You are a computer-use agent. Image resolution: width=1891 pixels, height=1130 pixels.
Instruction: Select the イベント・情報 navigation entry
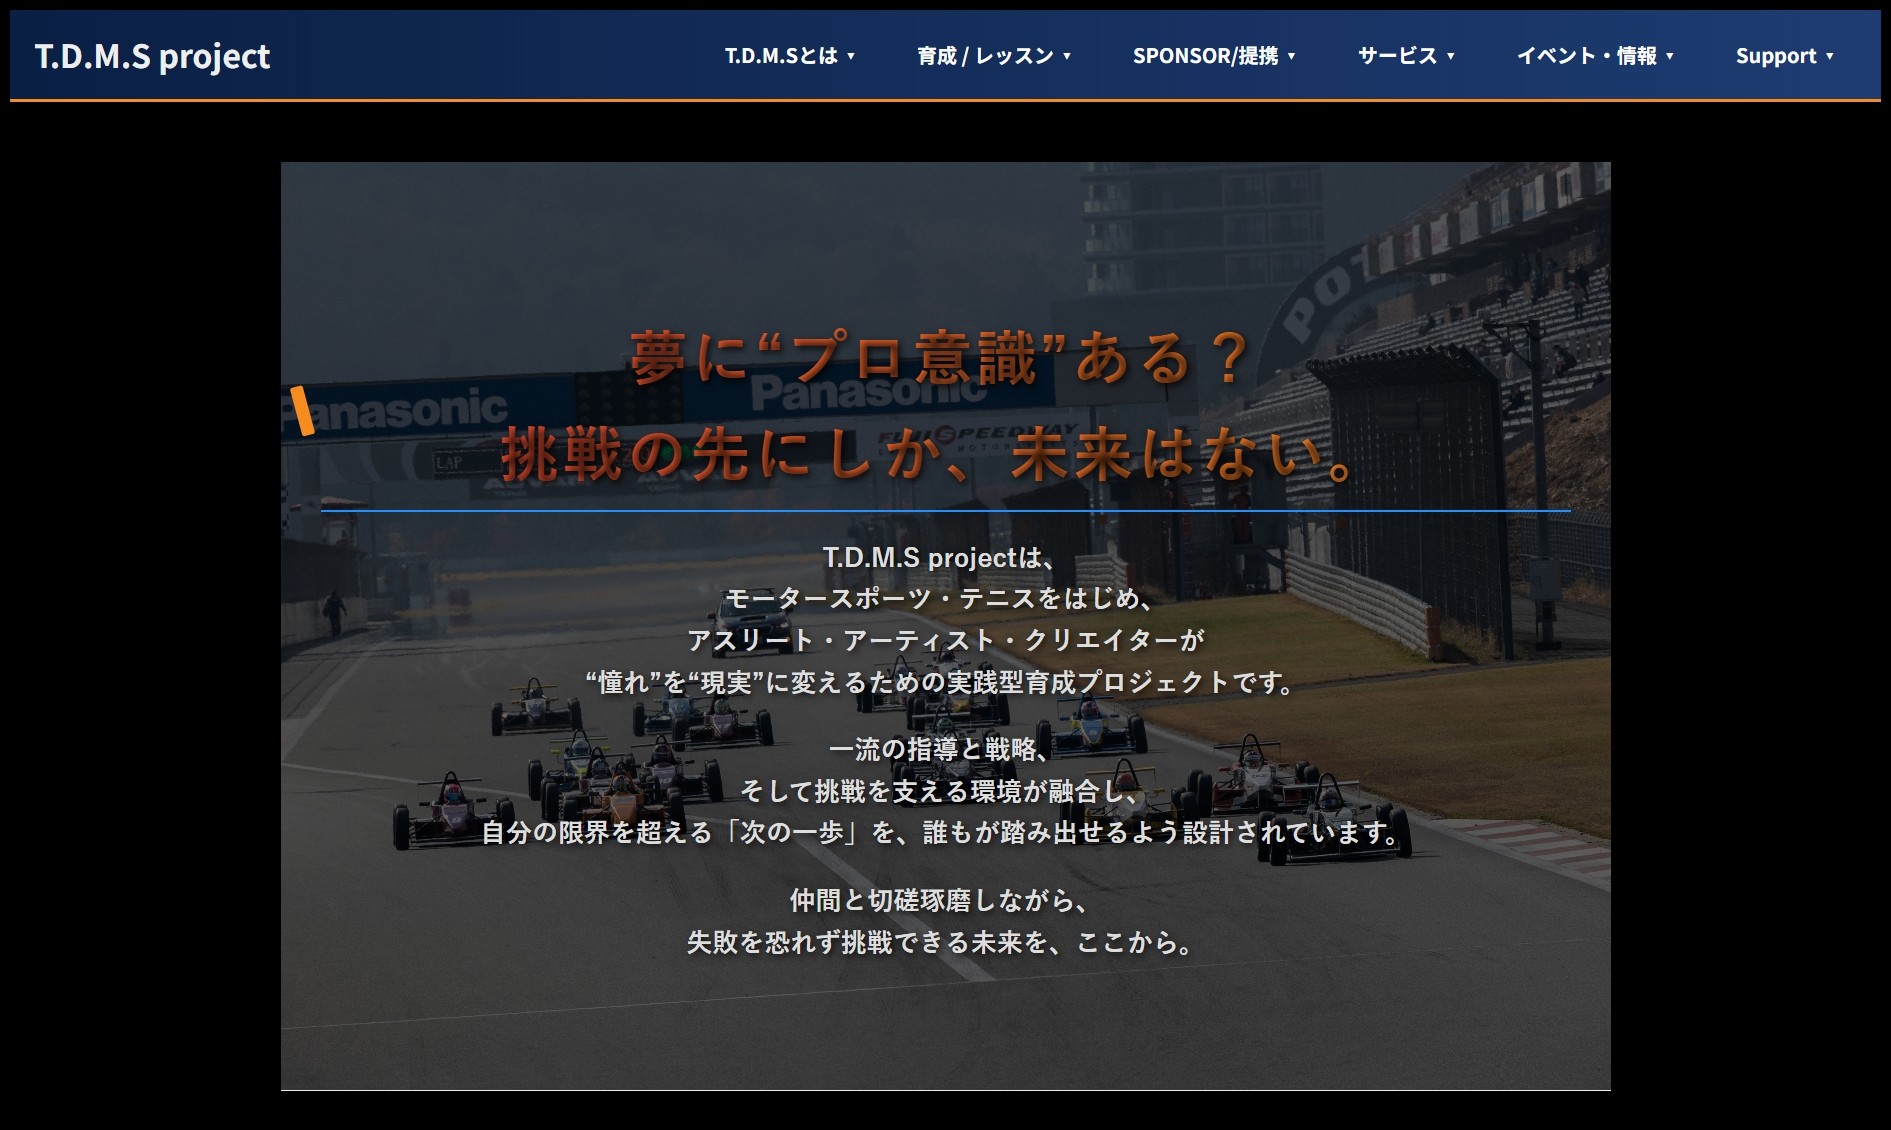[1588, 57]
